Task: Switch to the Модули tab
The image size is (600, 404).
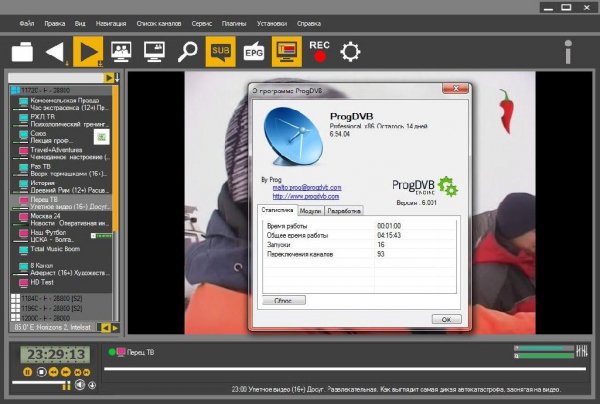Action: pos(310,211)
